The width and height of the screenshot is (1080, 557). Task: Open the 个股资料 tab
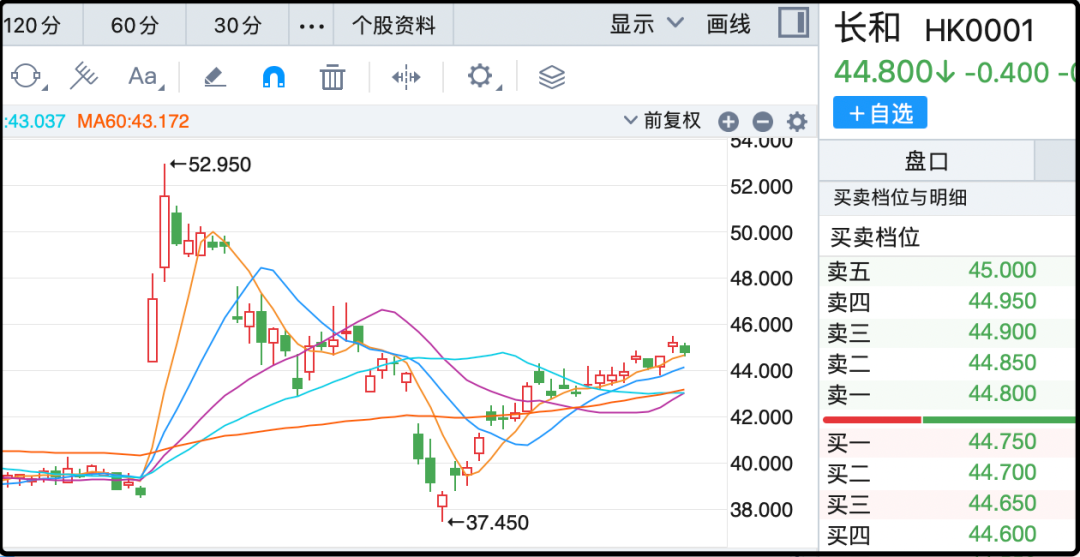[x=394, y=25]
